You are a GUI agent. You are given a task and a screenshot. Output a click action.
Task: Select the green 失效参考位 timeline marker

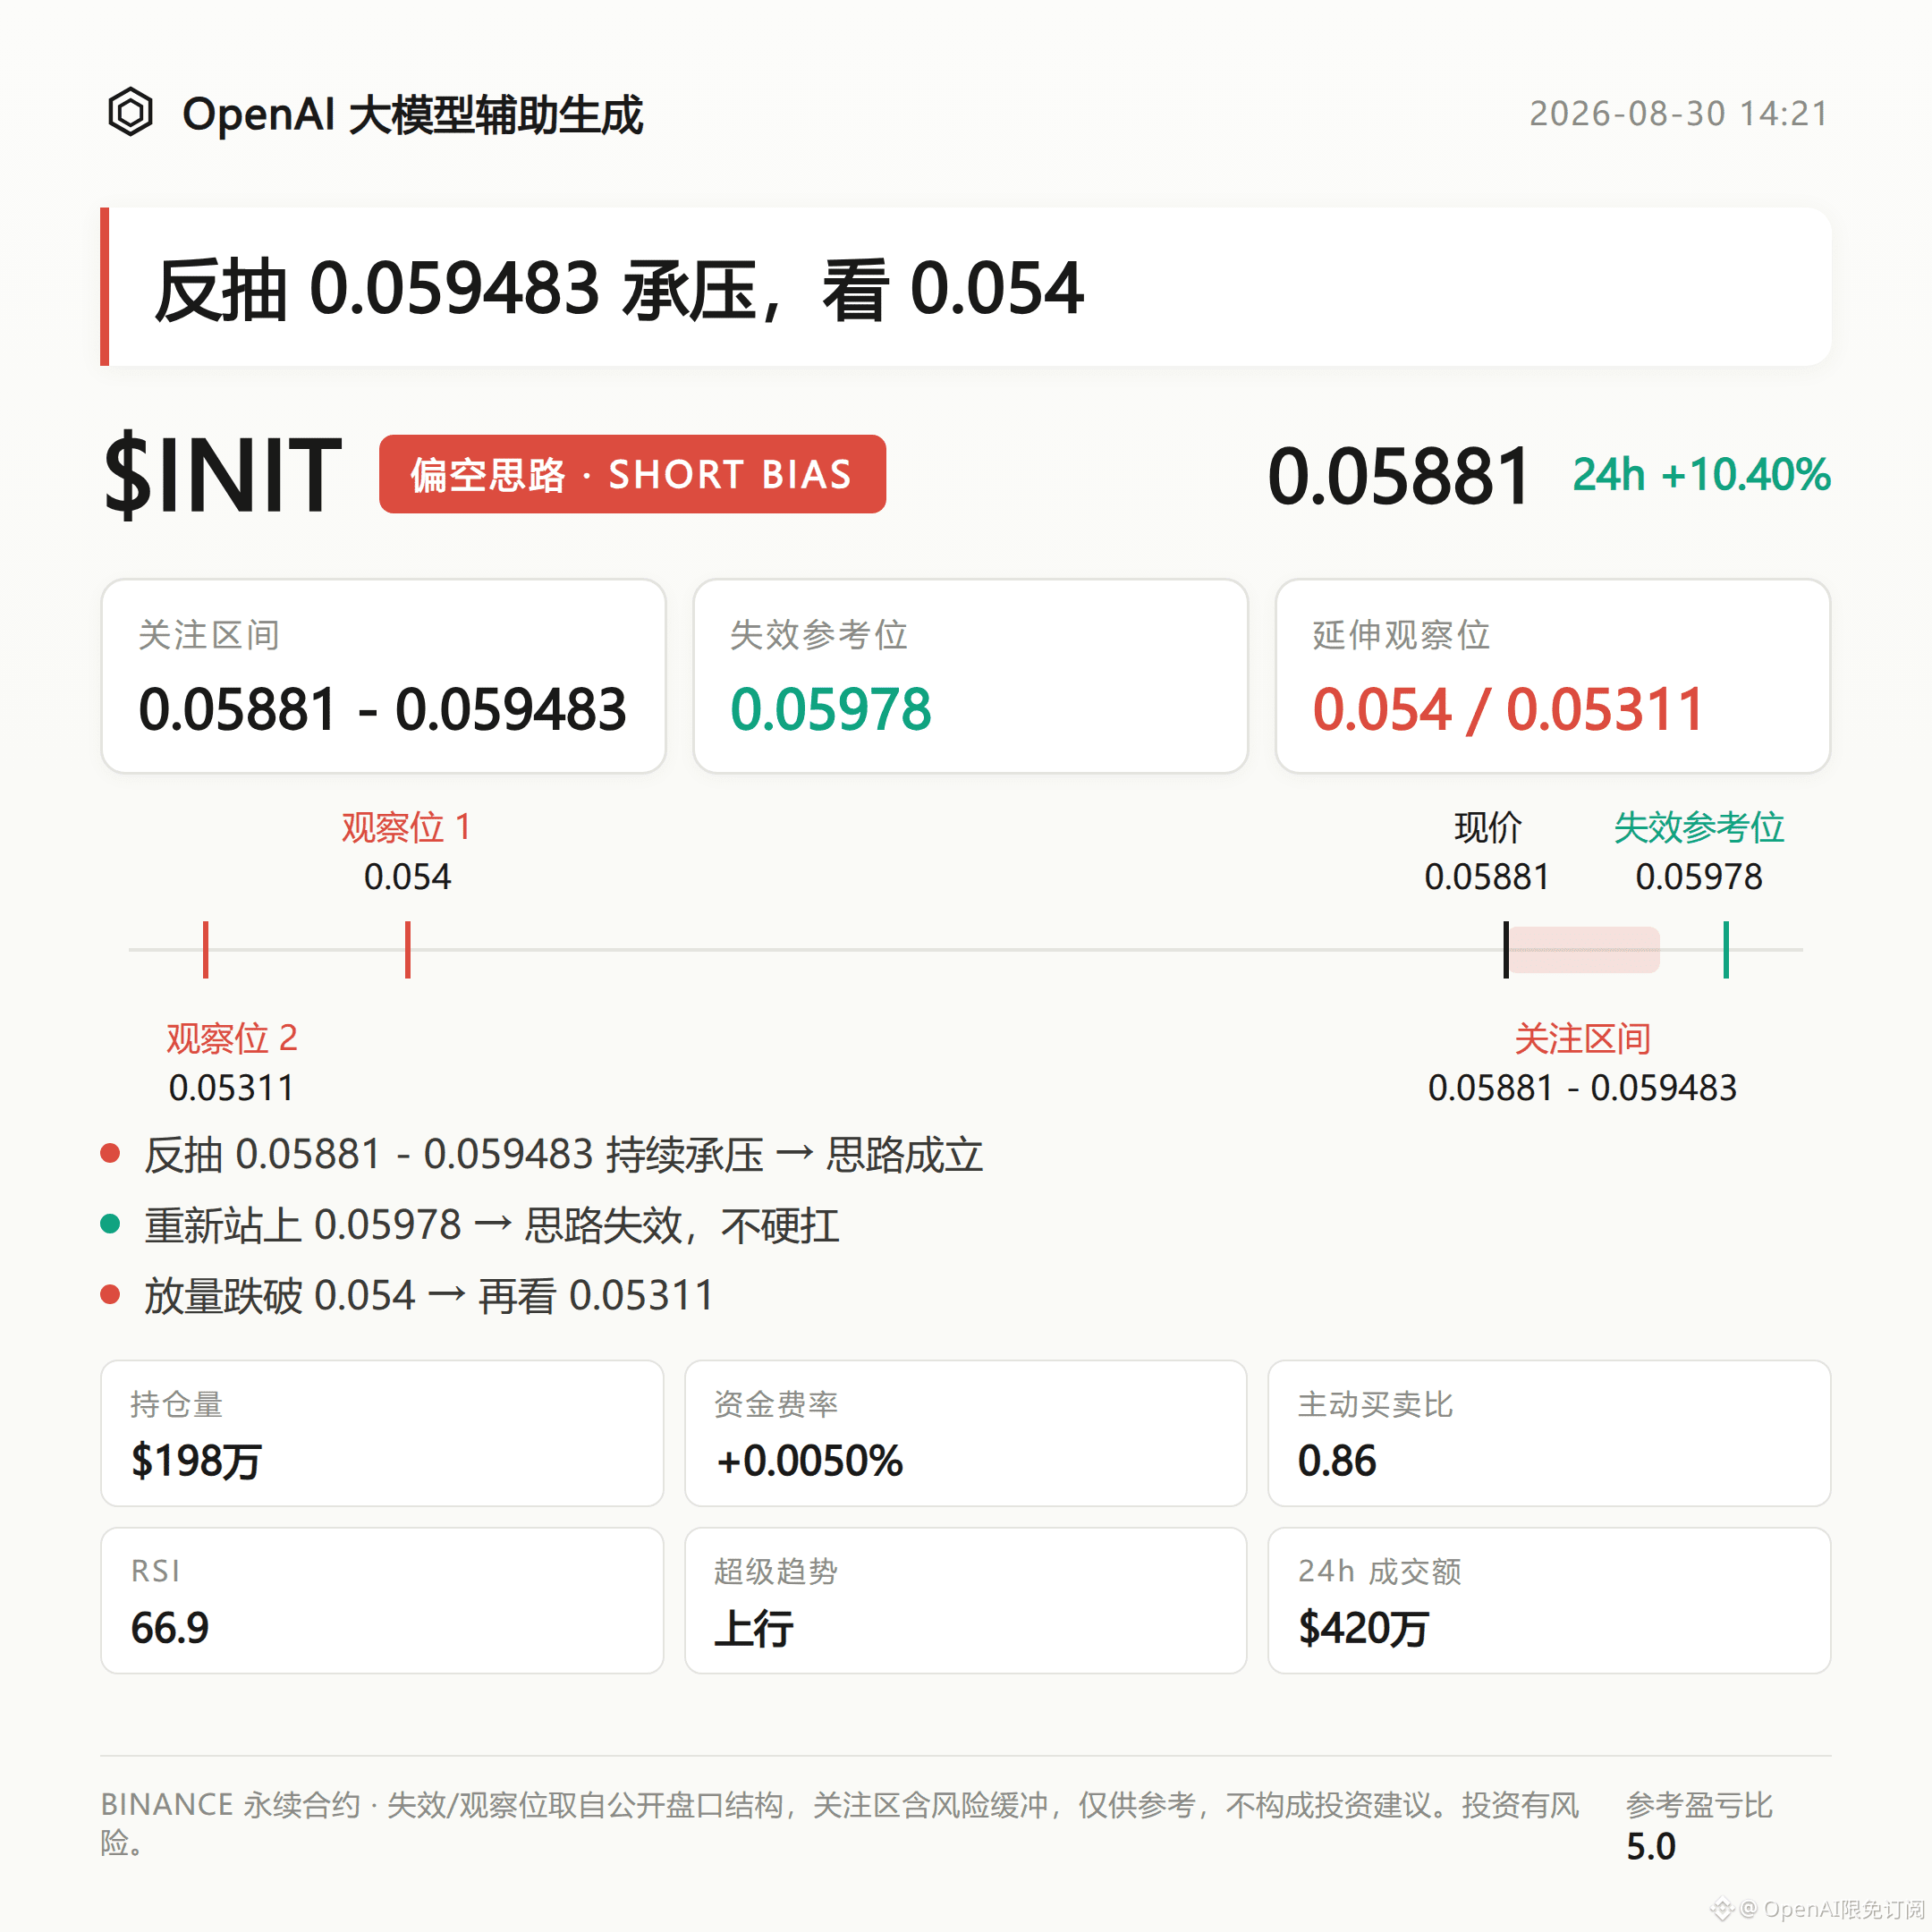point(1725,949)
